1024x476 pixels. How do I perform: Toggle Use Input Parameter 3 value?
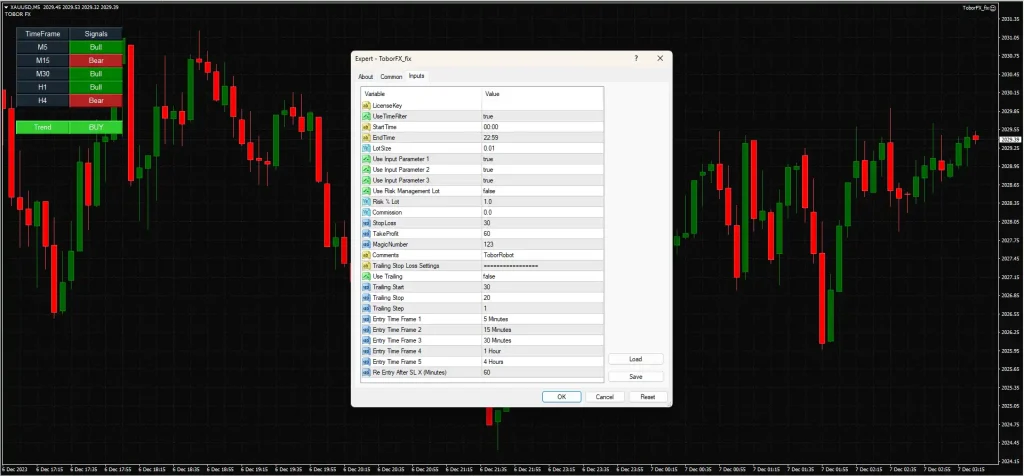(x=542, y=180)
